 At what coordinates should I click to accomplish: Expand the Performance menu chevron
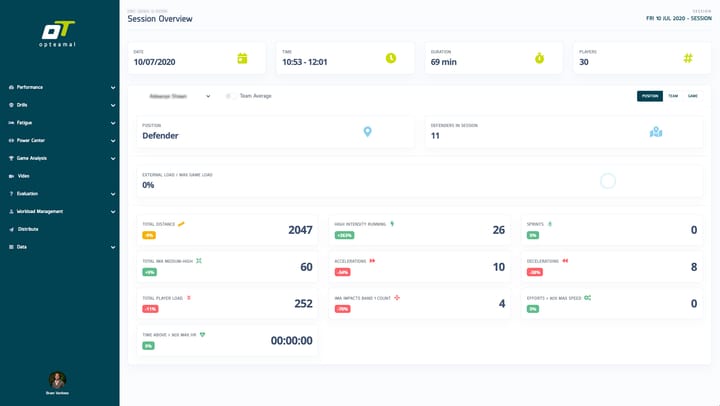click(x=113, y=88)
